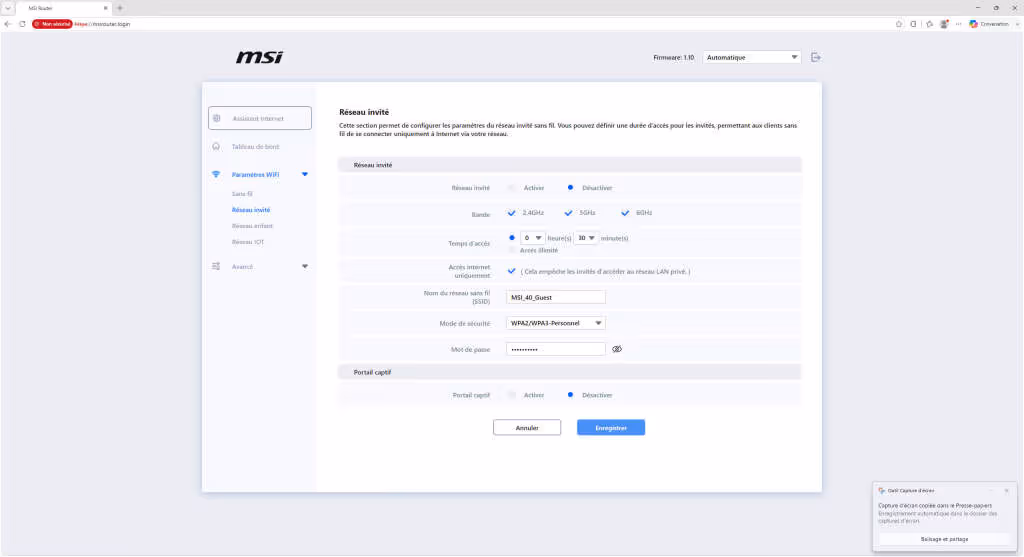The image size is (1024, 557).
Task: Click the WiFi icon beside Paramètres WiFi
Action: click(x=216, y=174)
